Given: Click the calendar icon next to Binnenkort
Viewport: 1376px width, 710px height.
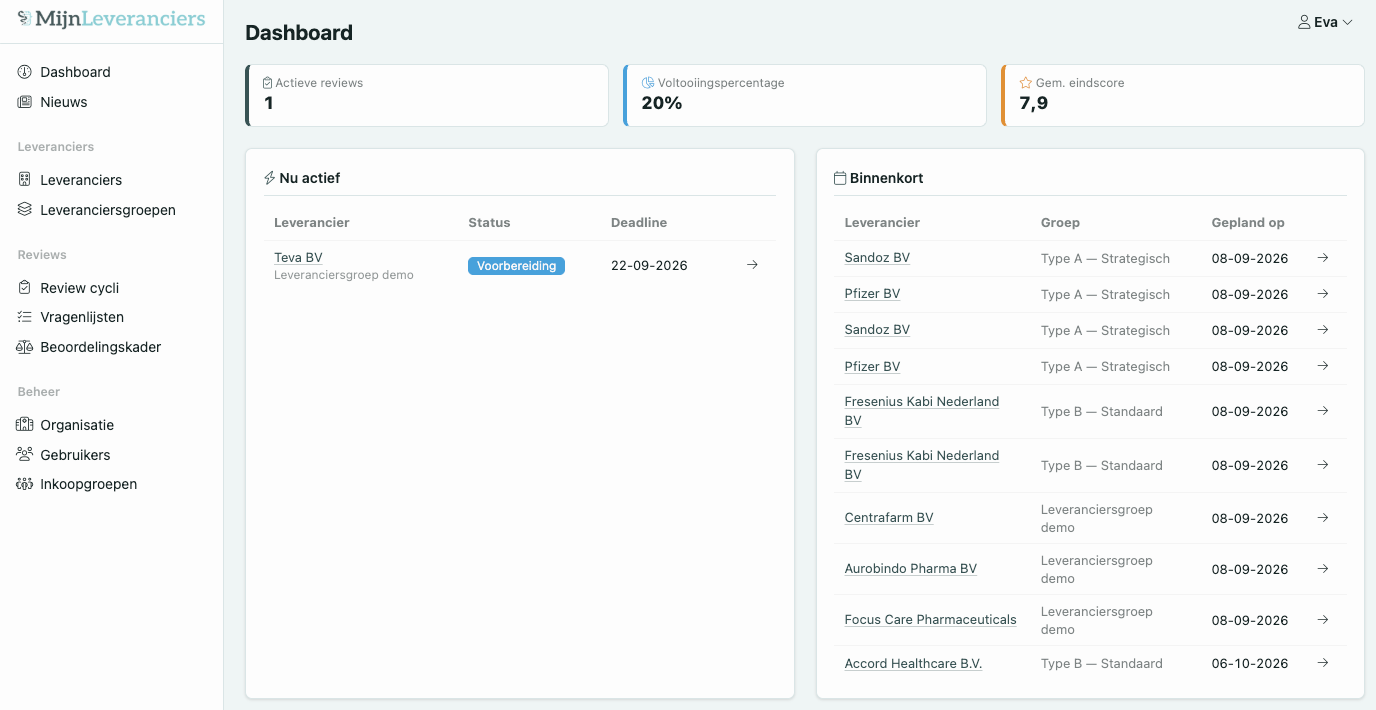Looking at the screenshot, I should pos(840,178).
